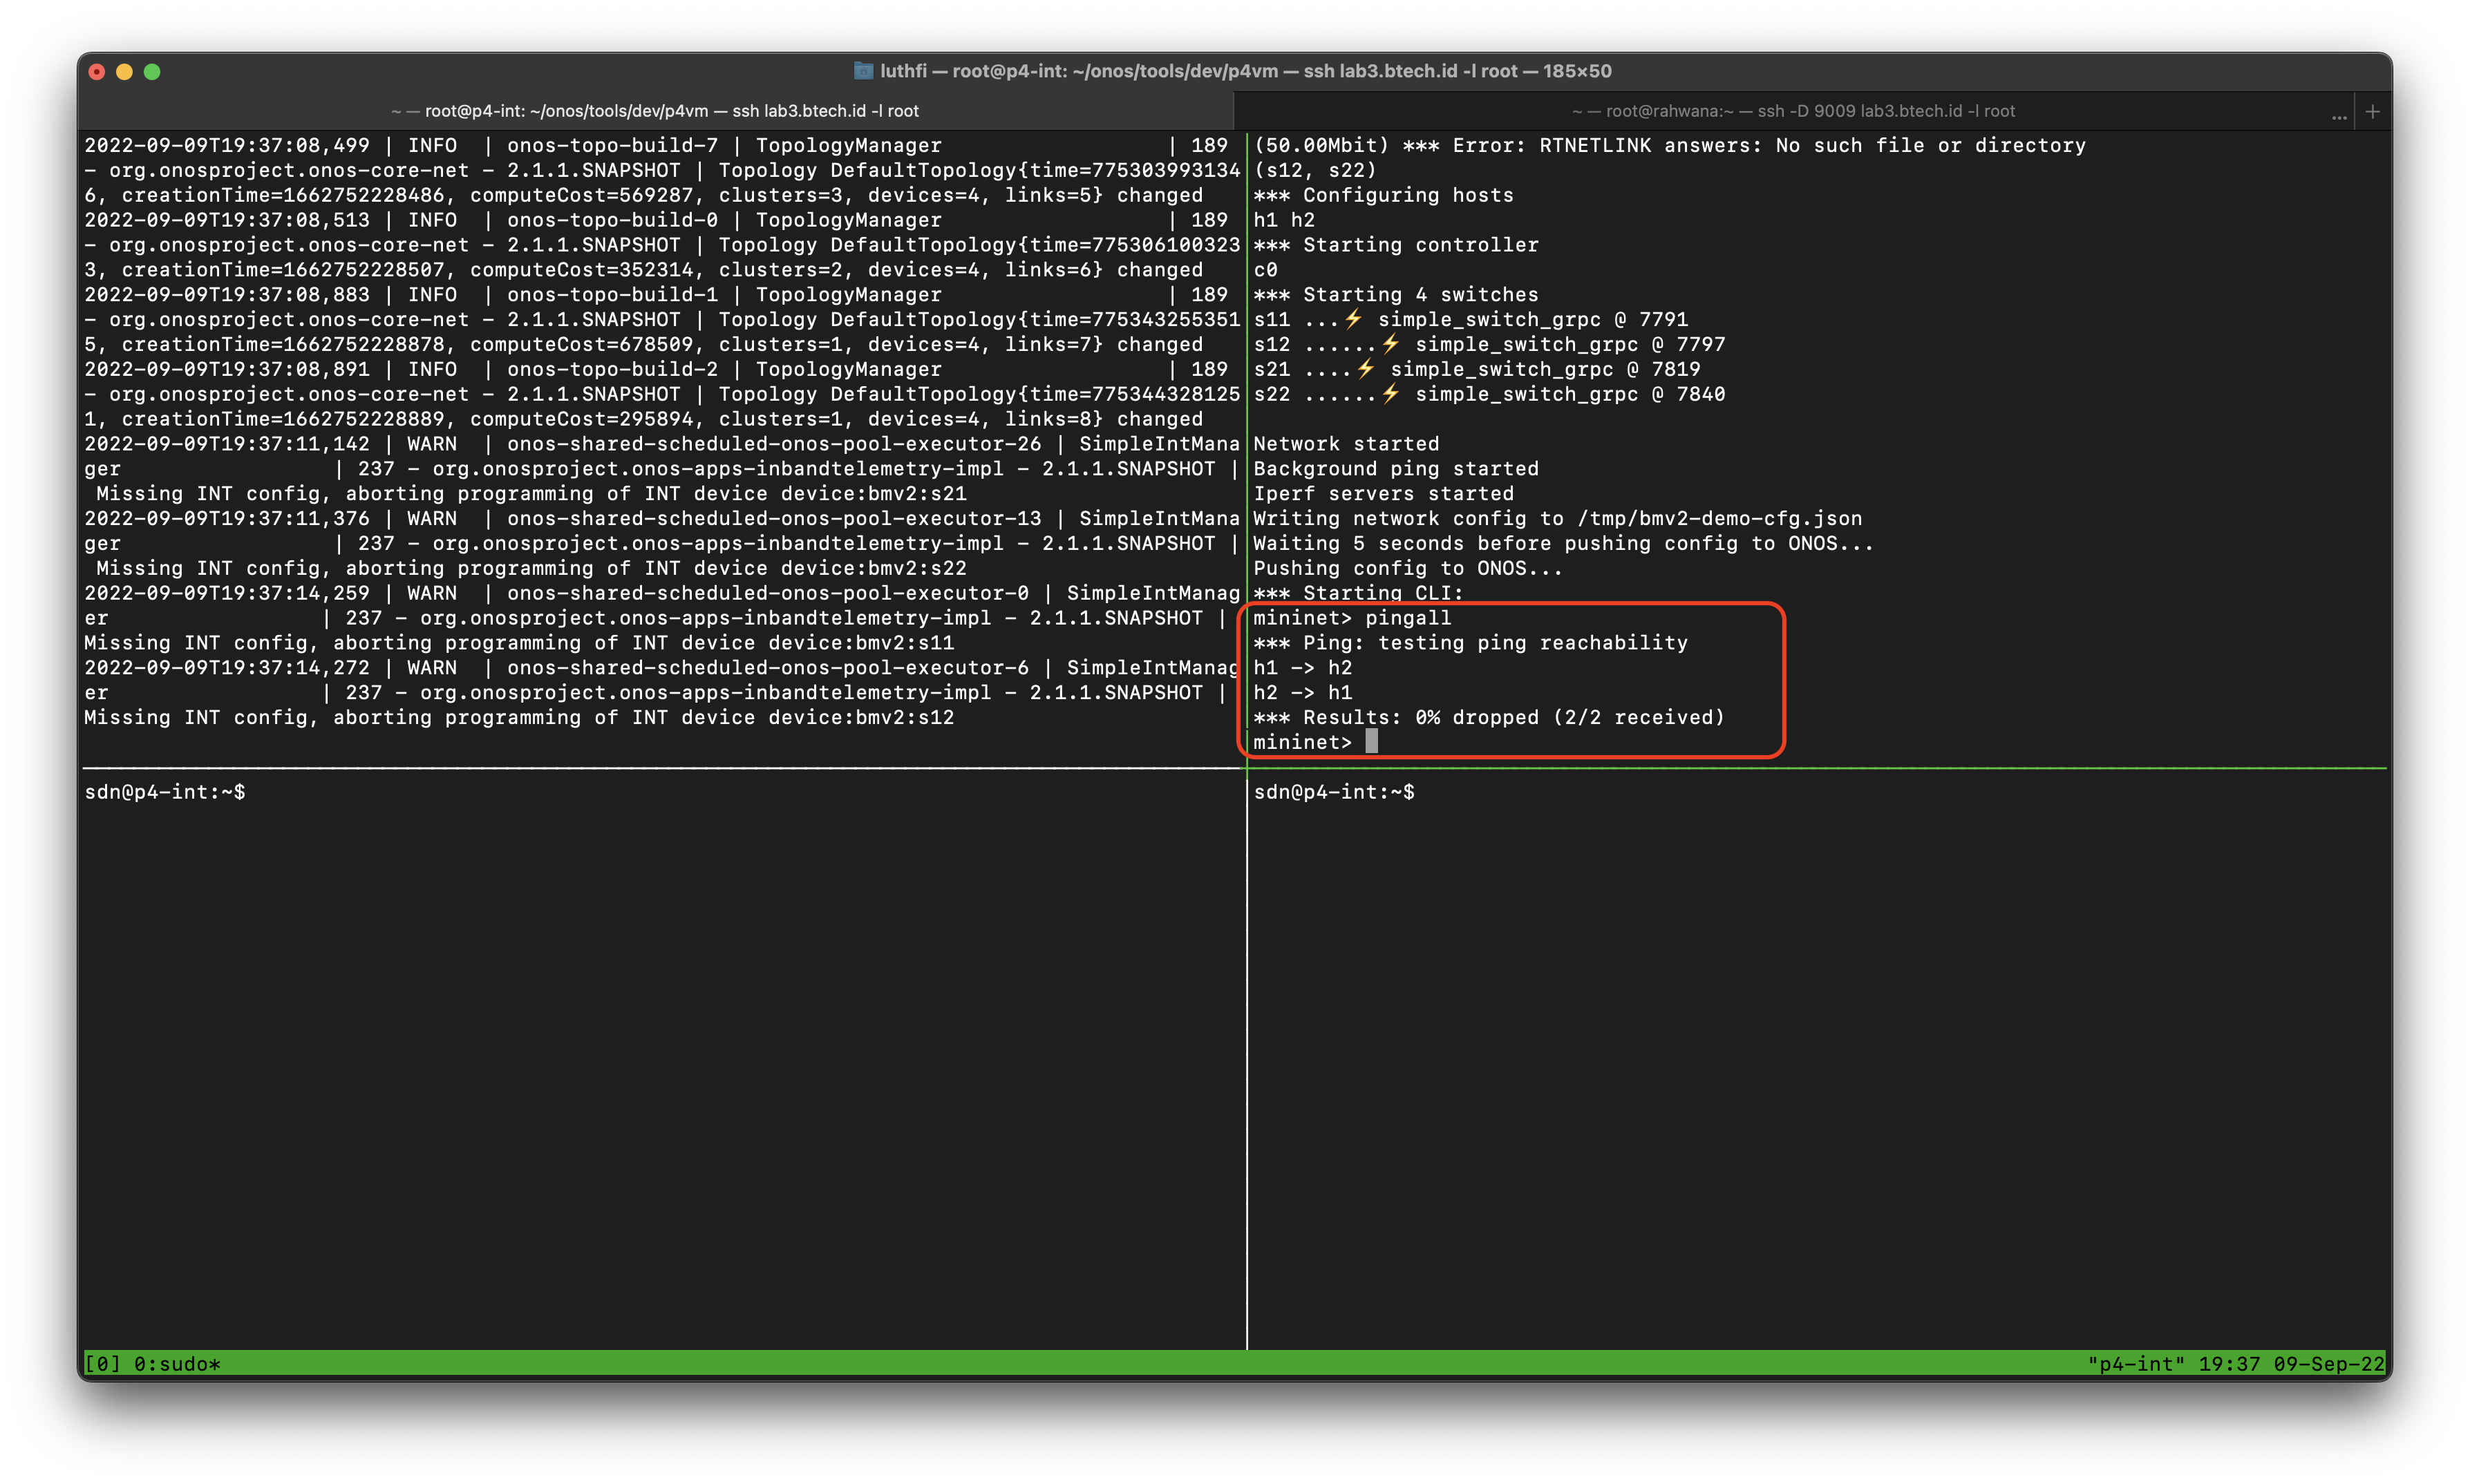Click 'Background ping started' line
2470x1484 pixels.
pos(1396,468)
